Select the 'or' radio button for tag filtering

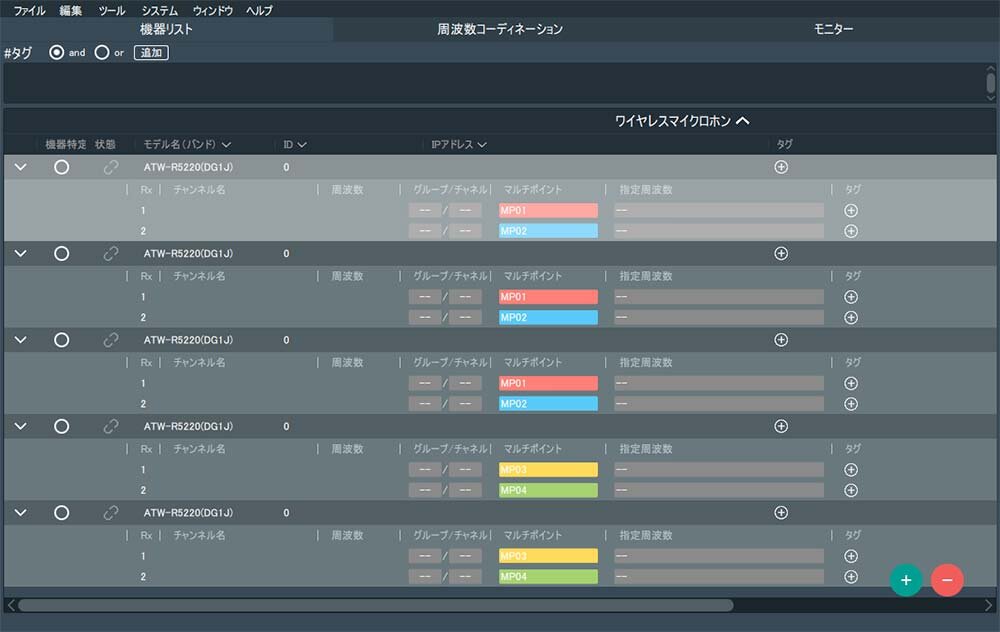[101, 53]
